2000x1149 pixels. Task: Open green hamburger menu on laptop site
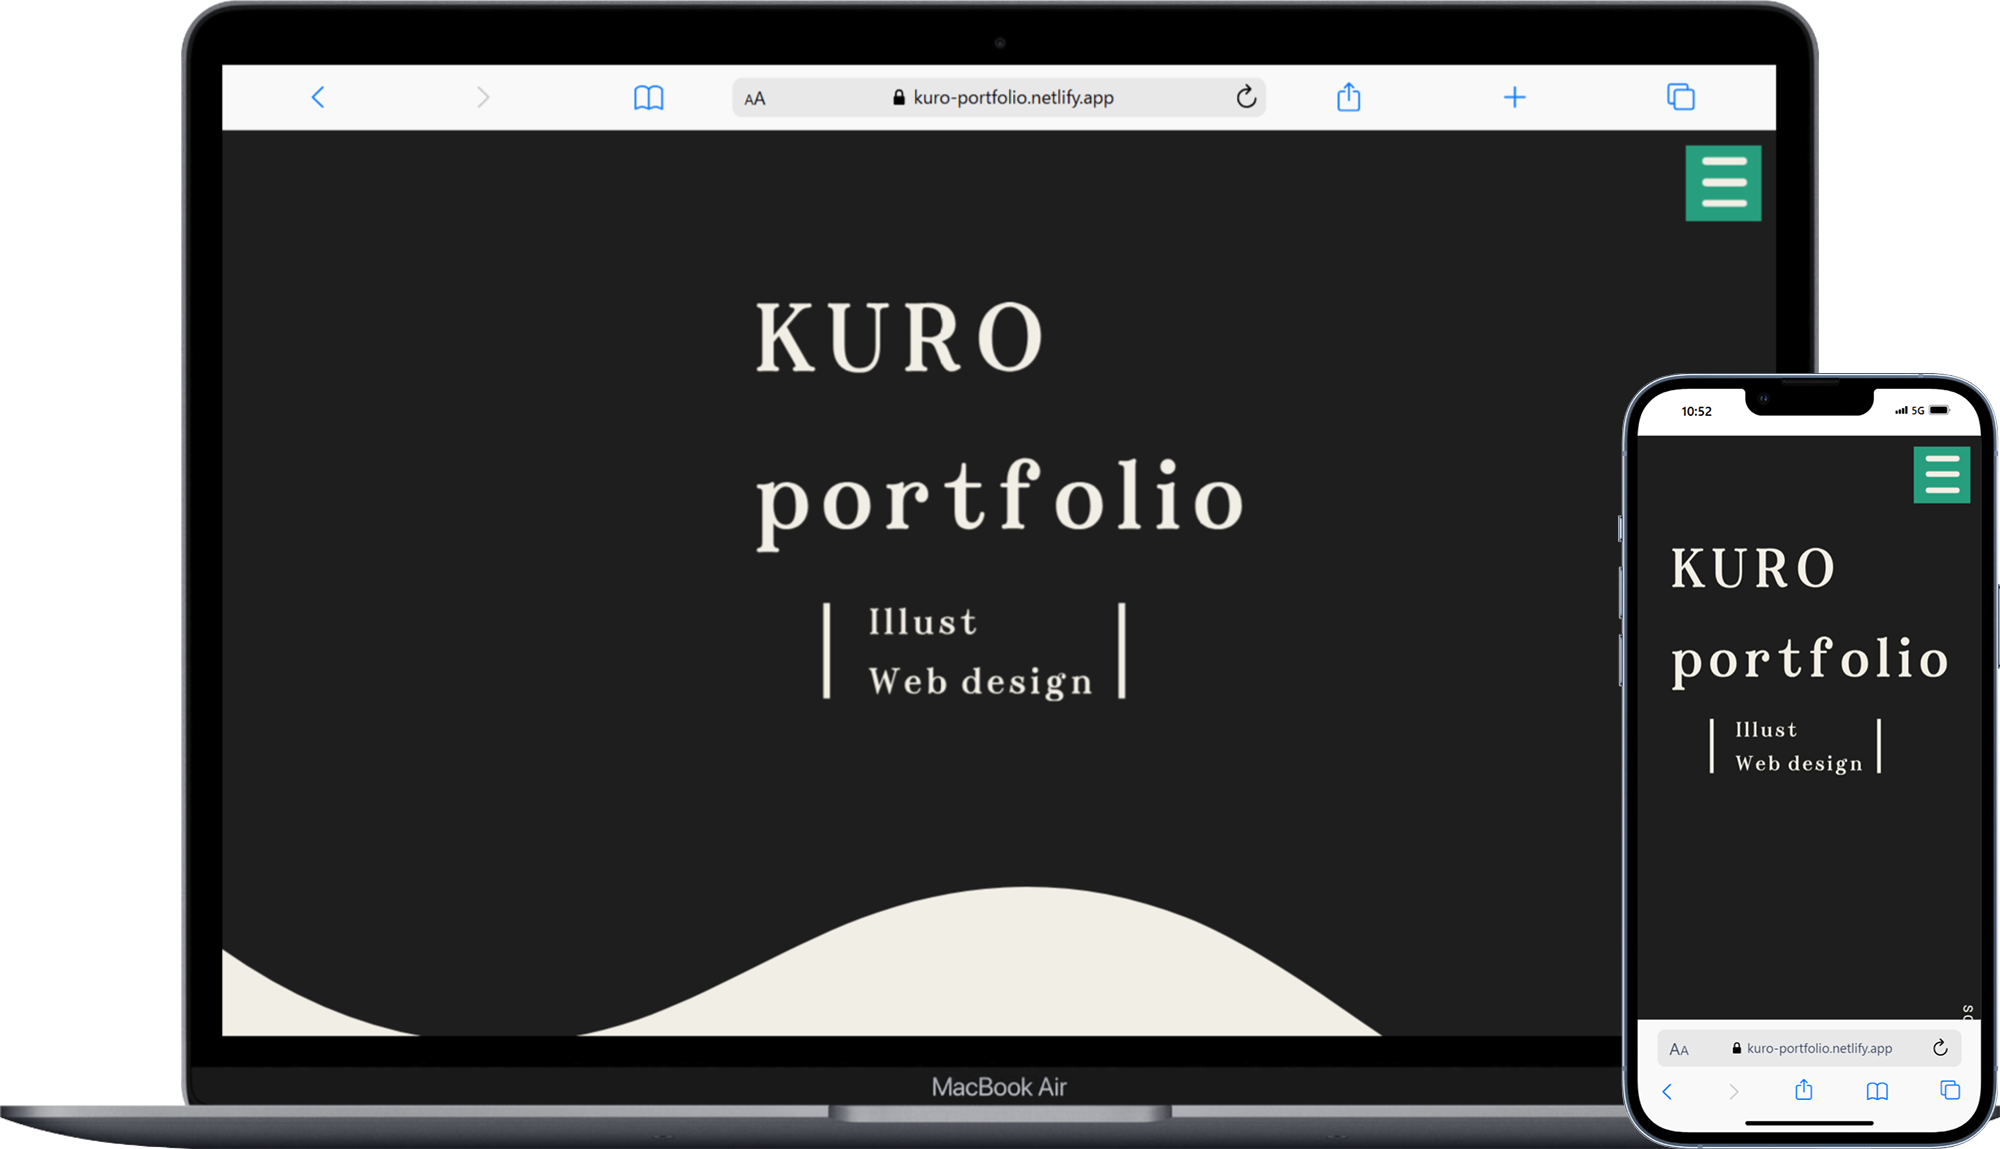pyautogui.click(x=1722, y=183)
